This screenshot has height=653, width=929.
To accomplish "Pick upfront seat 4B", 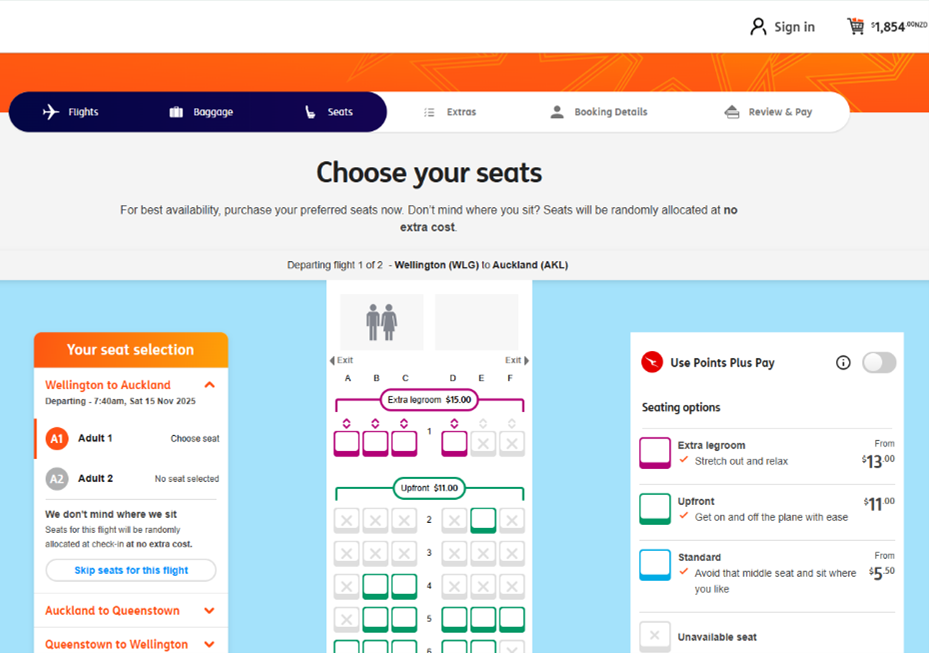I will pyautogui.click(x=375, y=586).
